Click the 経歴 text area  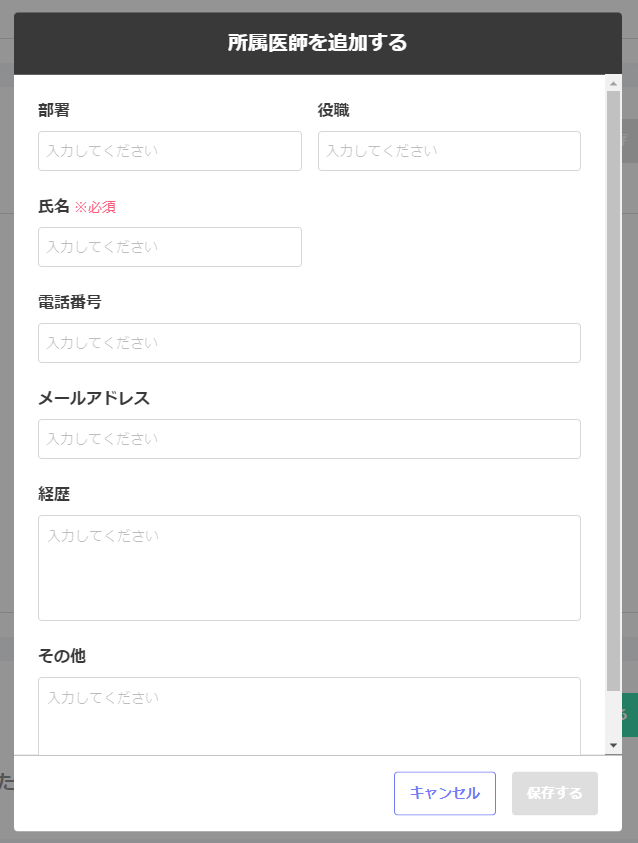pyautogui.click(x=310, y=568)
